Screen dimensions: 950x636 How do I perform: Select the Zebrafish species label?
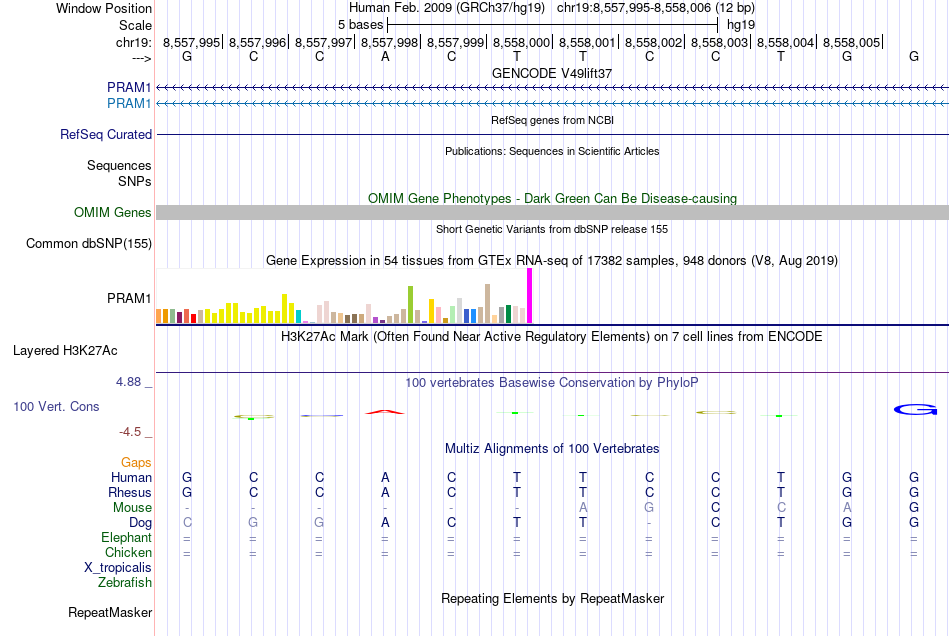pyautogui.click(x=125, y=582)
